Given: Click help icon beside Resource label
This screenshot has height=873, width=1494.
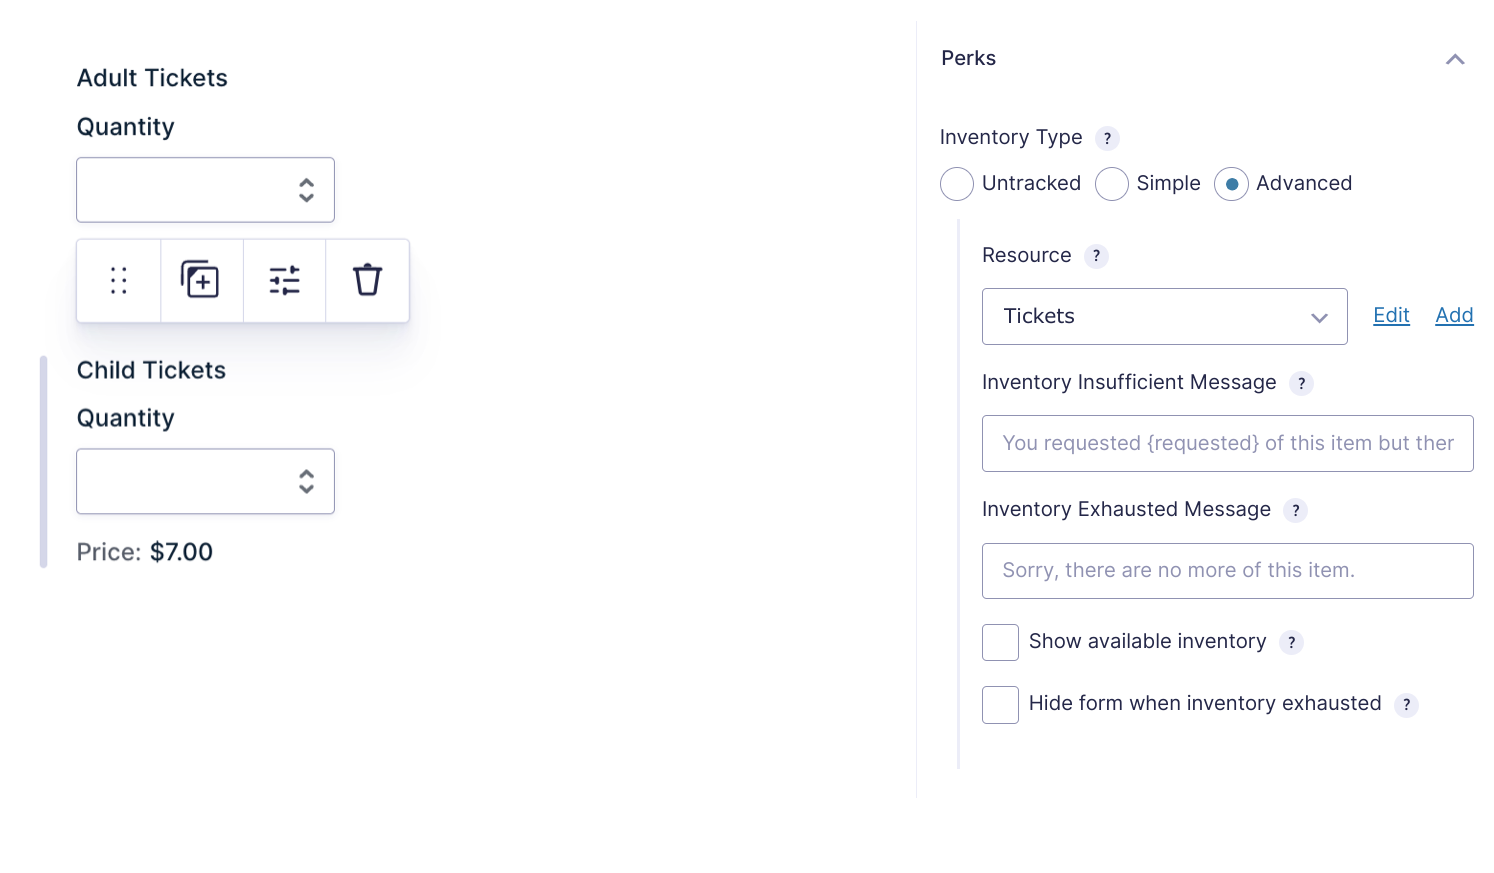Looking at the screenshot, I should (1096, 256).
